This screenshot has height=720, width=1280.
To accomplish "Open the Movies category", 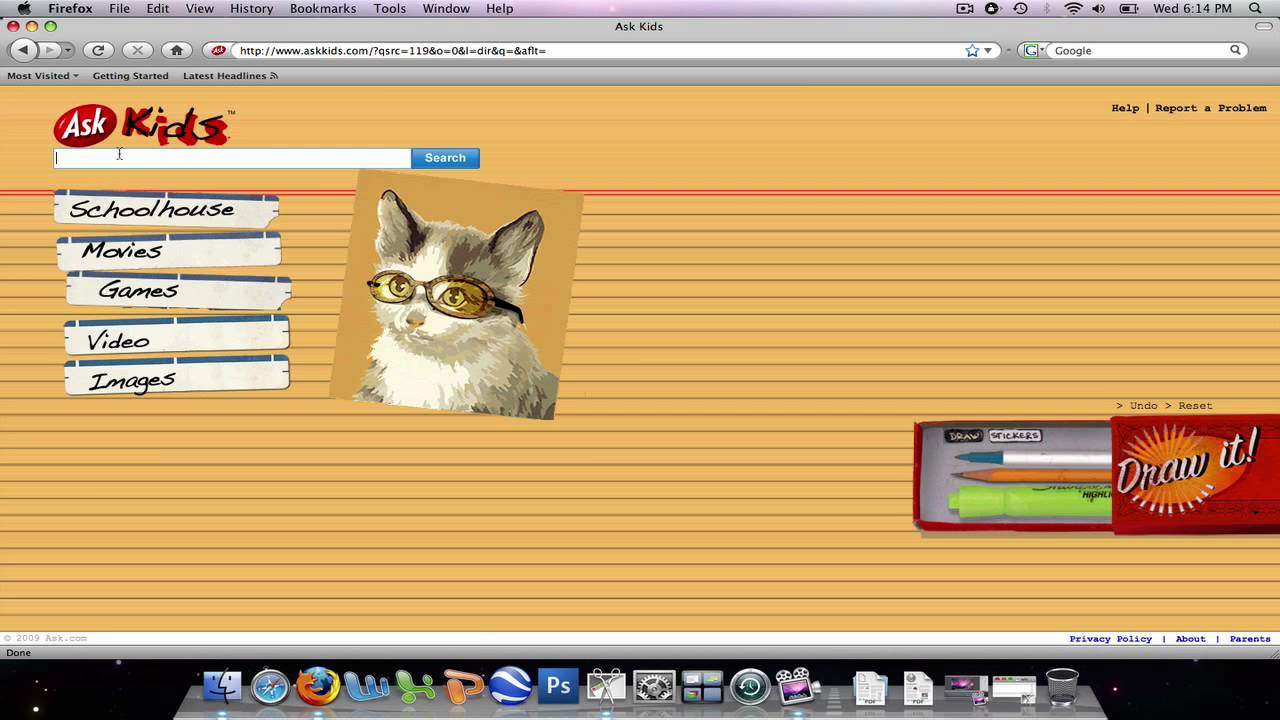I will click(x=168, y=250).
